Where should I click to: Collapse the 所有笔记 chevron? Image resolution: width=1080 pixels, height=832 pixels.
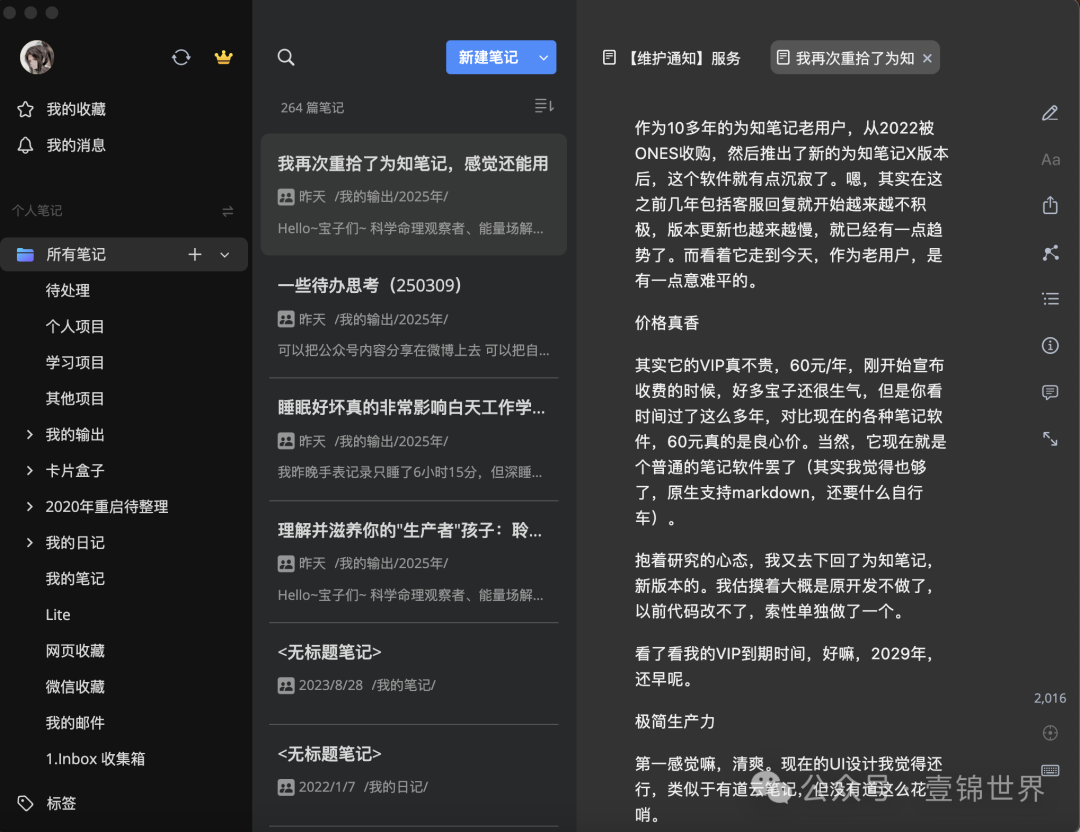point(225,255)
